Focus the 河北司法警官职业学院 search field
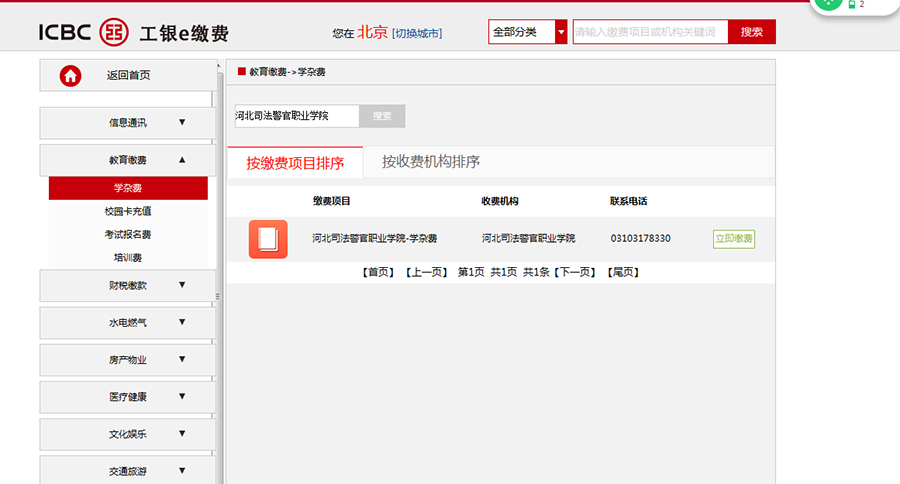Image resolution: width=900 pixels, height=484 pixels. [x=297, y=116]
